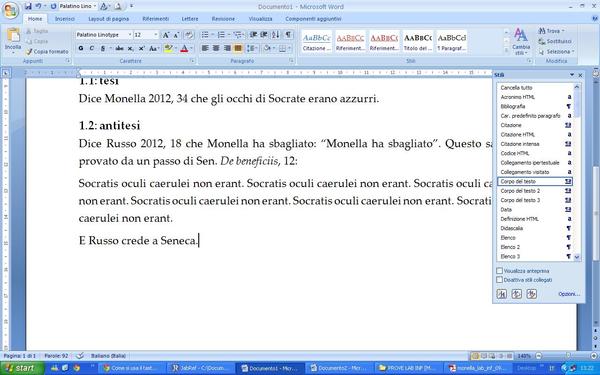Image resolution: width=600 pixels, height=375 pixels.
Task: Enable Visualizza anteprima checkbox
Action: (499, 271)
